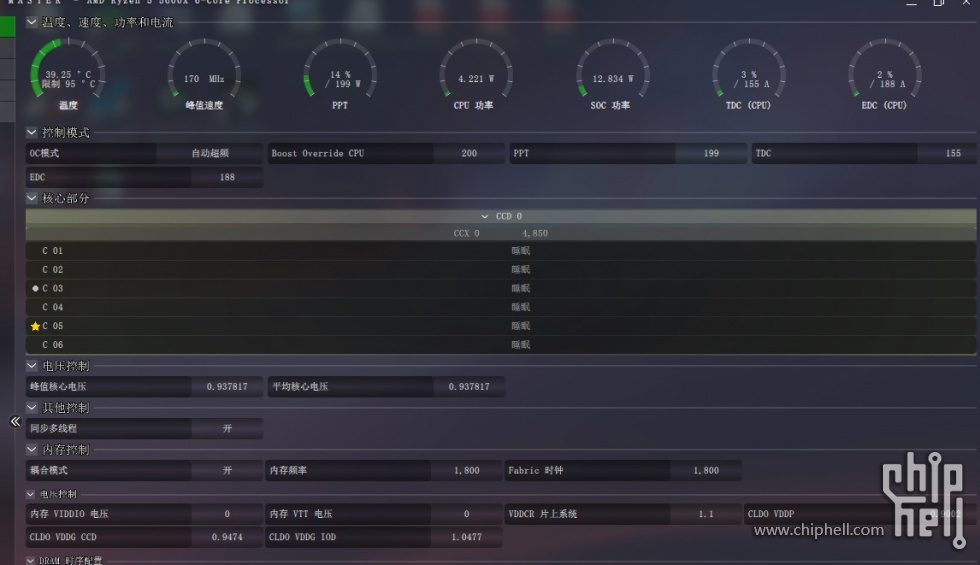Click the CPU 功率 gauge 4.221 W
This screenshot has width=980, height=565.
[x=476, y=69]
